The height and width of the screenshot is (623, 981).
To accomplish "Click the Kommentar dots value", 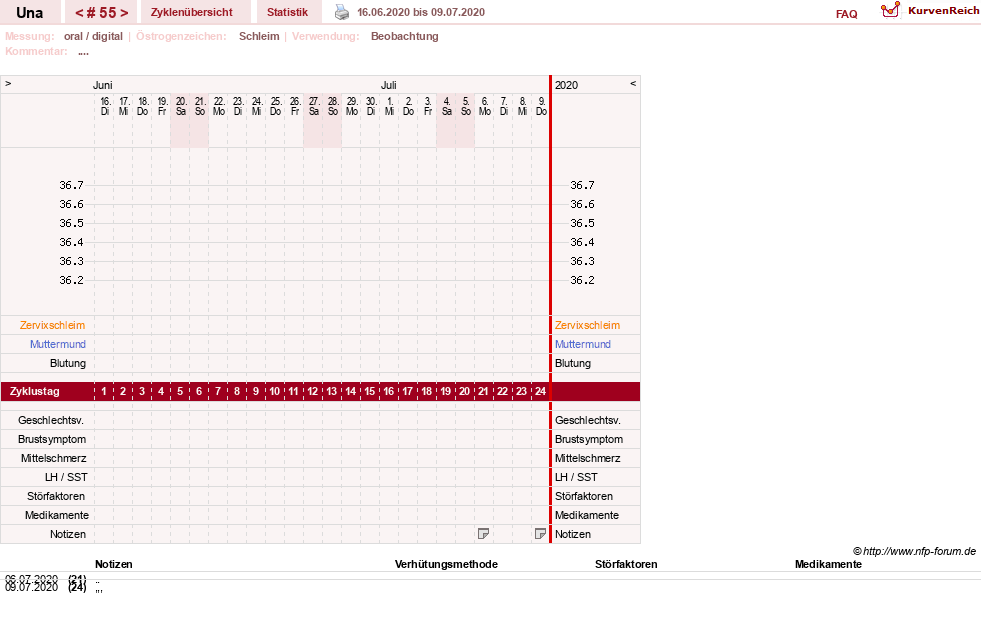I will (83, 52).
